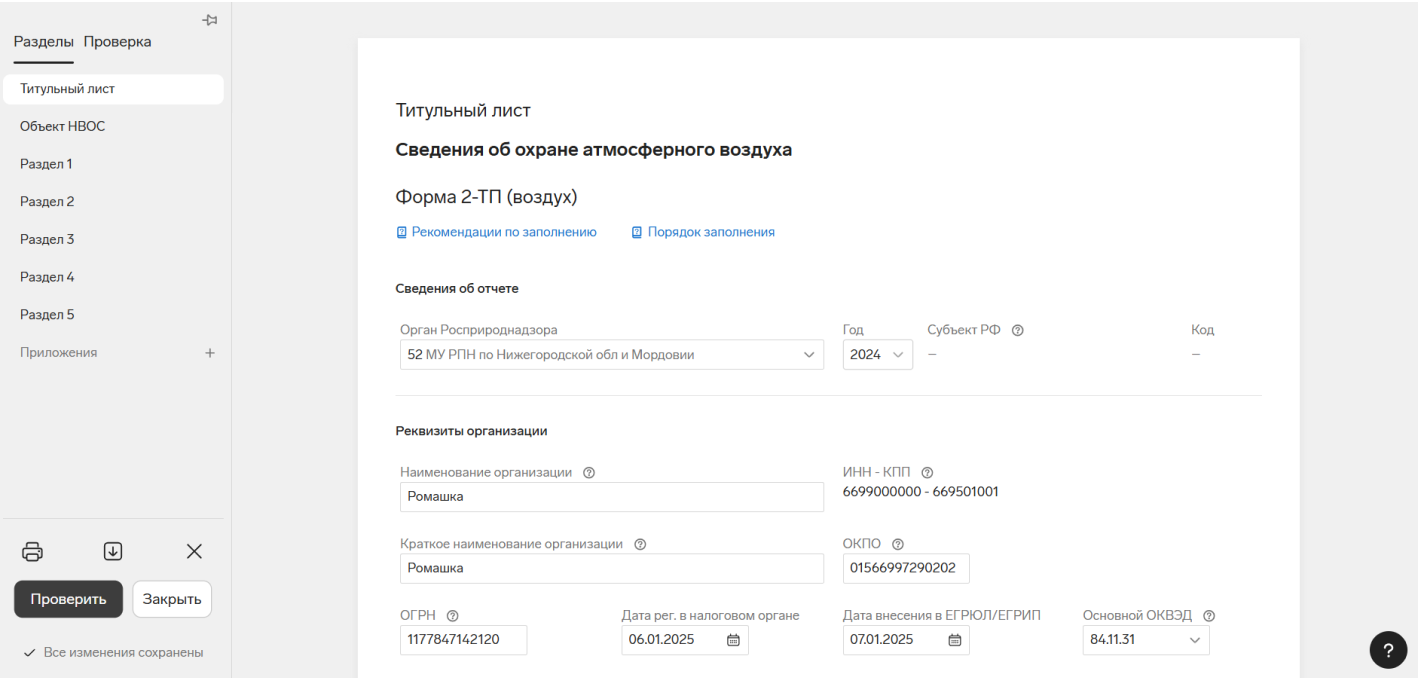Click the download report icon
Viewport: 1418px width, 678px height.
pos(113,551)
